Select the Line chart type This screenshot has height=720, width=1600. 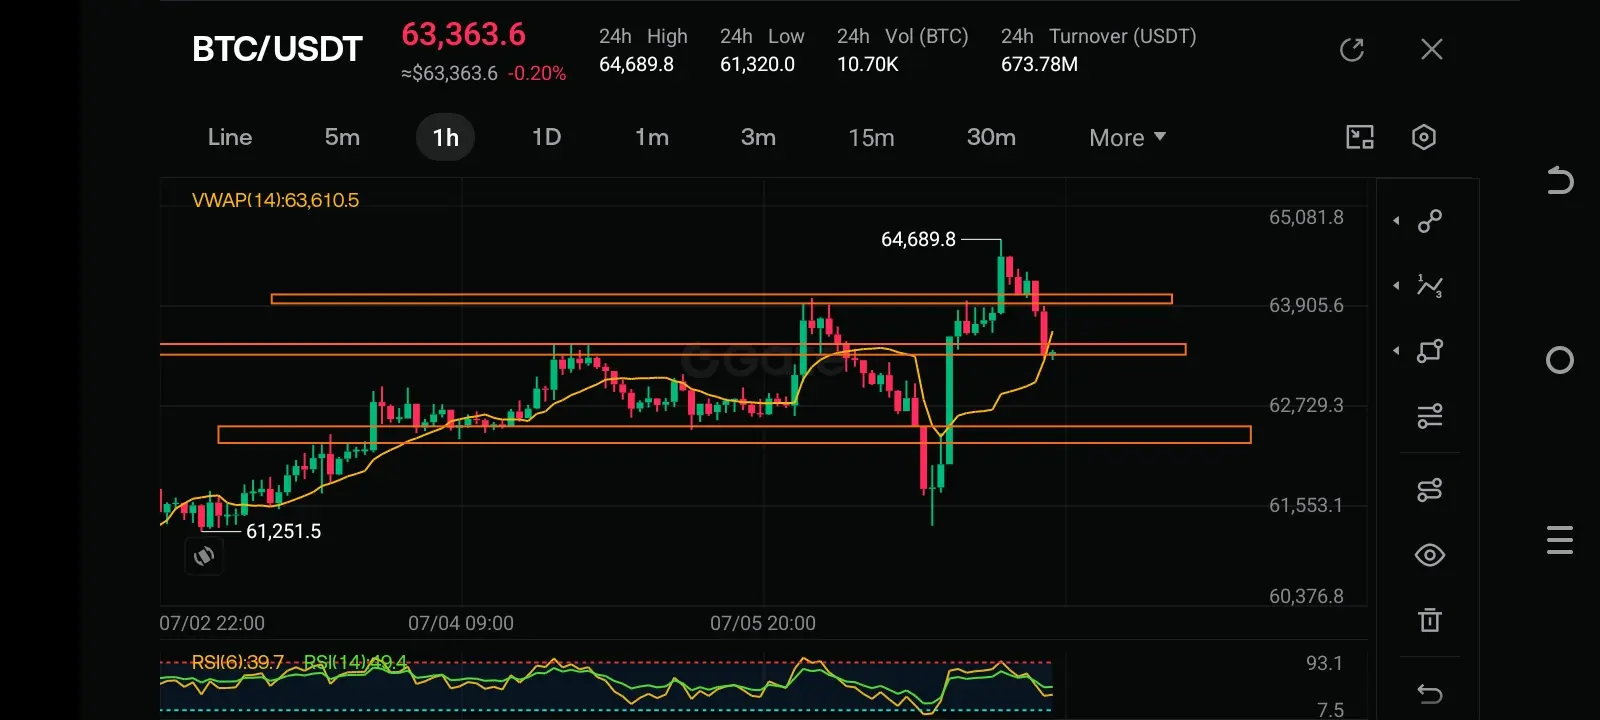230,137
